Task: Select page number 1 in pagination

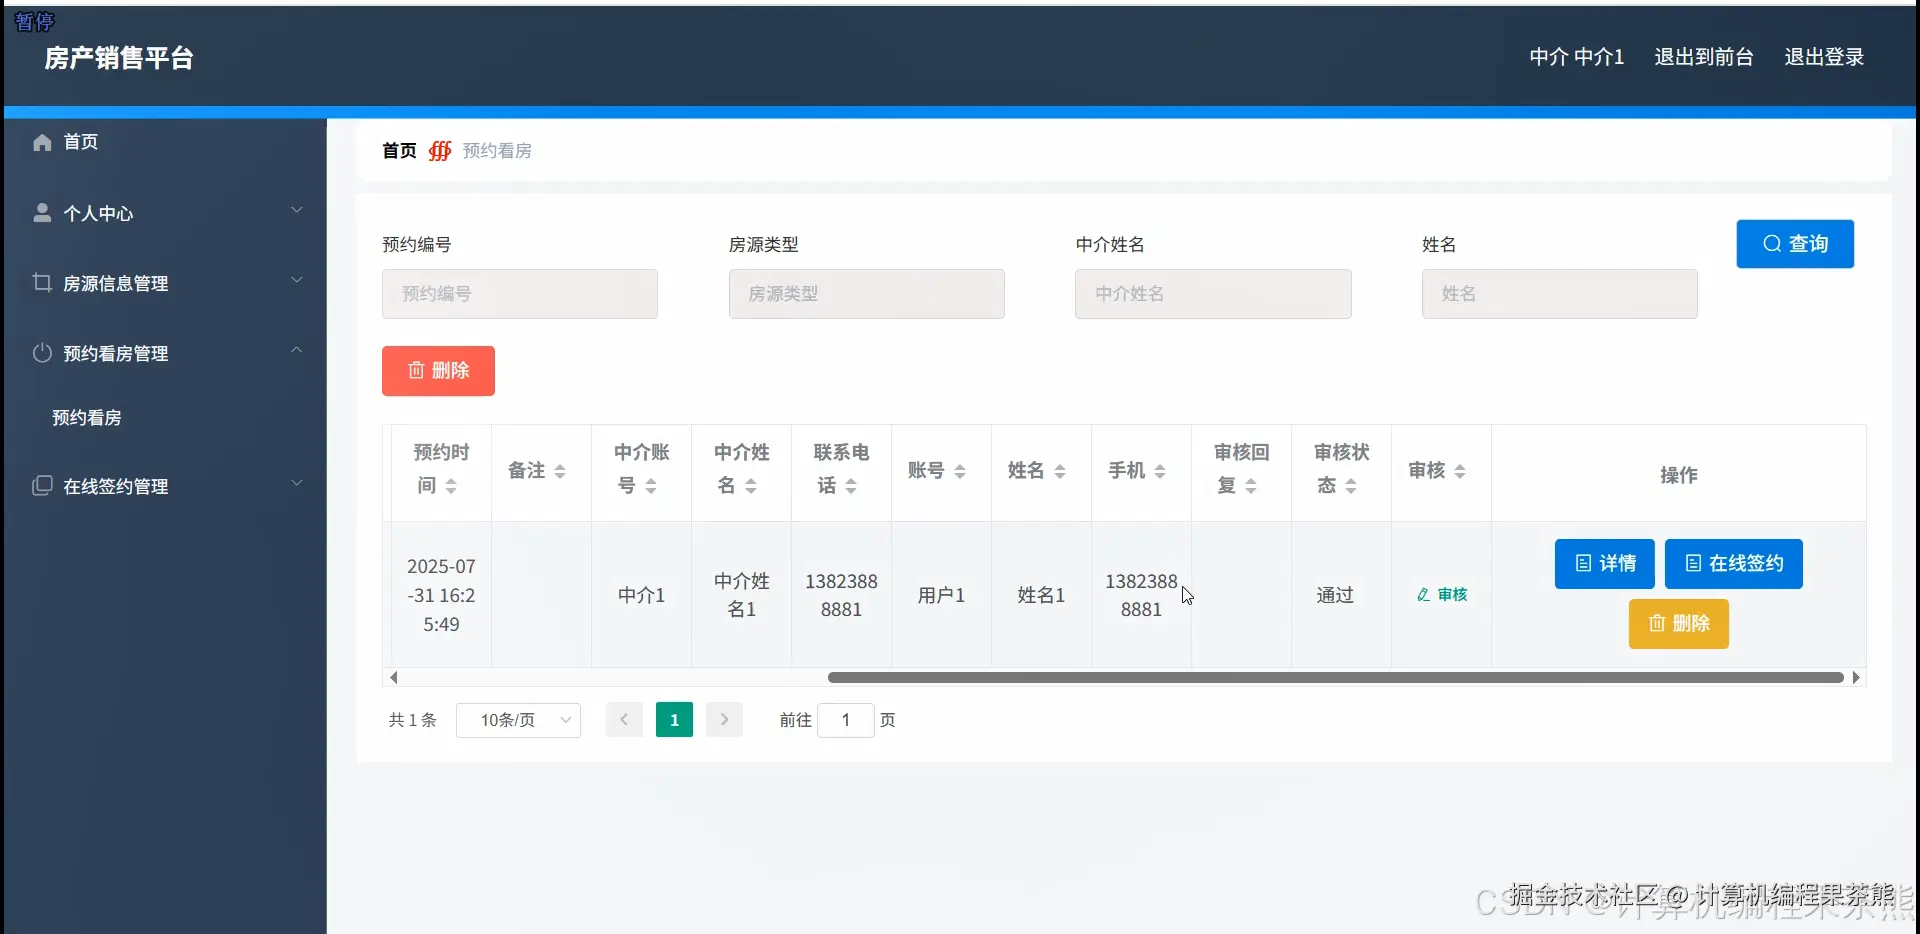Action: pos(674,720)
